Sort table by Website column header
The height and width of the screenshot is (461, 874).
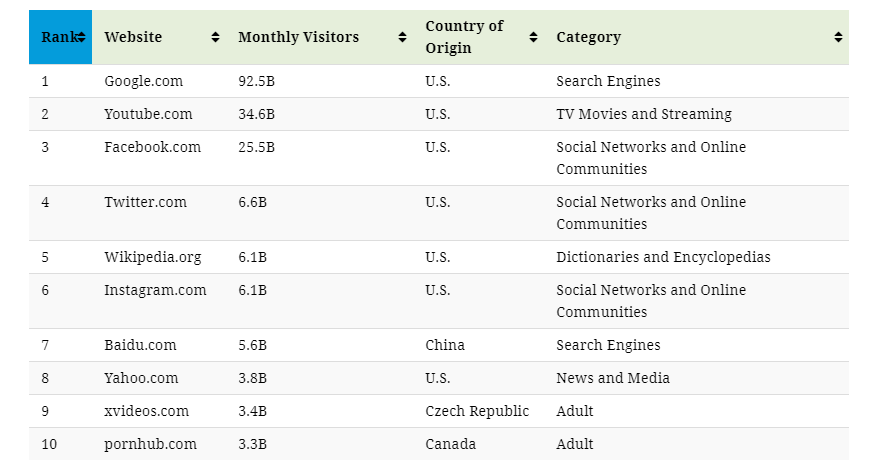coord(133,37)
